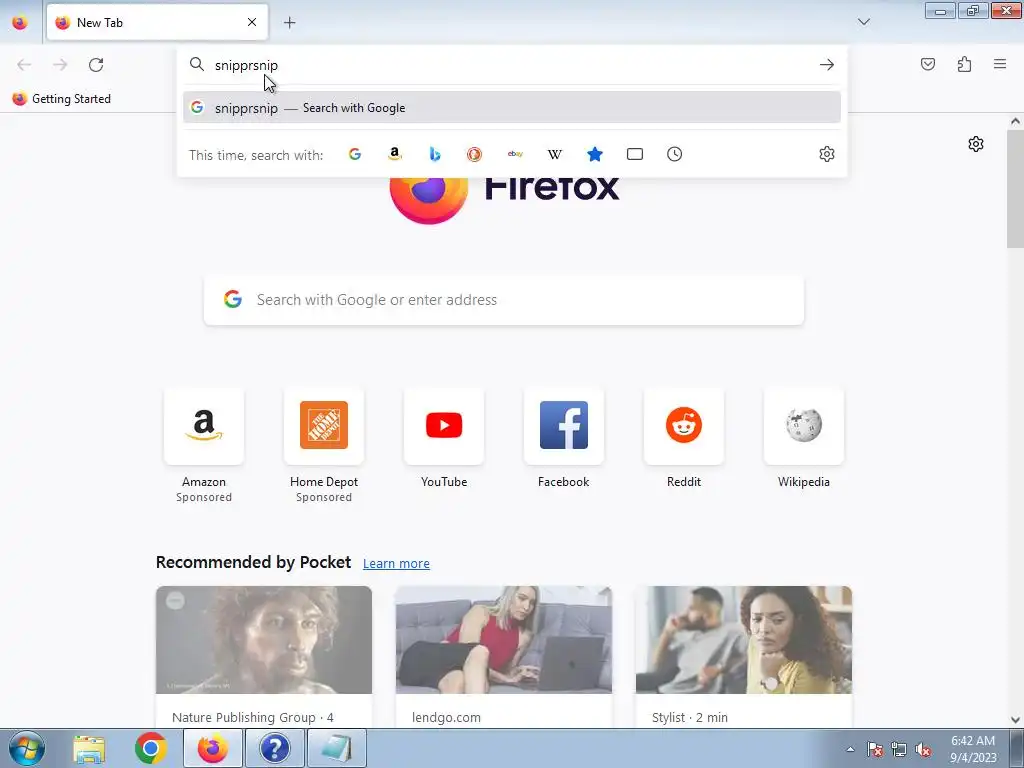Show hidden system tray icons
This screenshot has width=1024, height=768.
pyautogui.click(x=850, y=749)
